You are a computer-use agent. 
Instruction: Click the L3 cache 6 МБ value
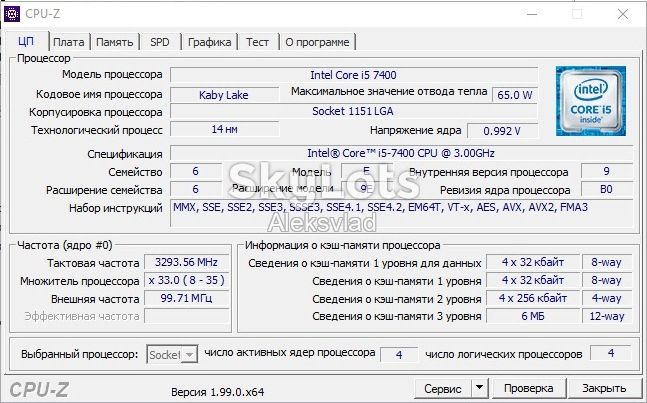coord(532,316)
